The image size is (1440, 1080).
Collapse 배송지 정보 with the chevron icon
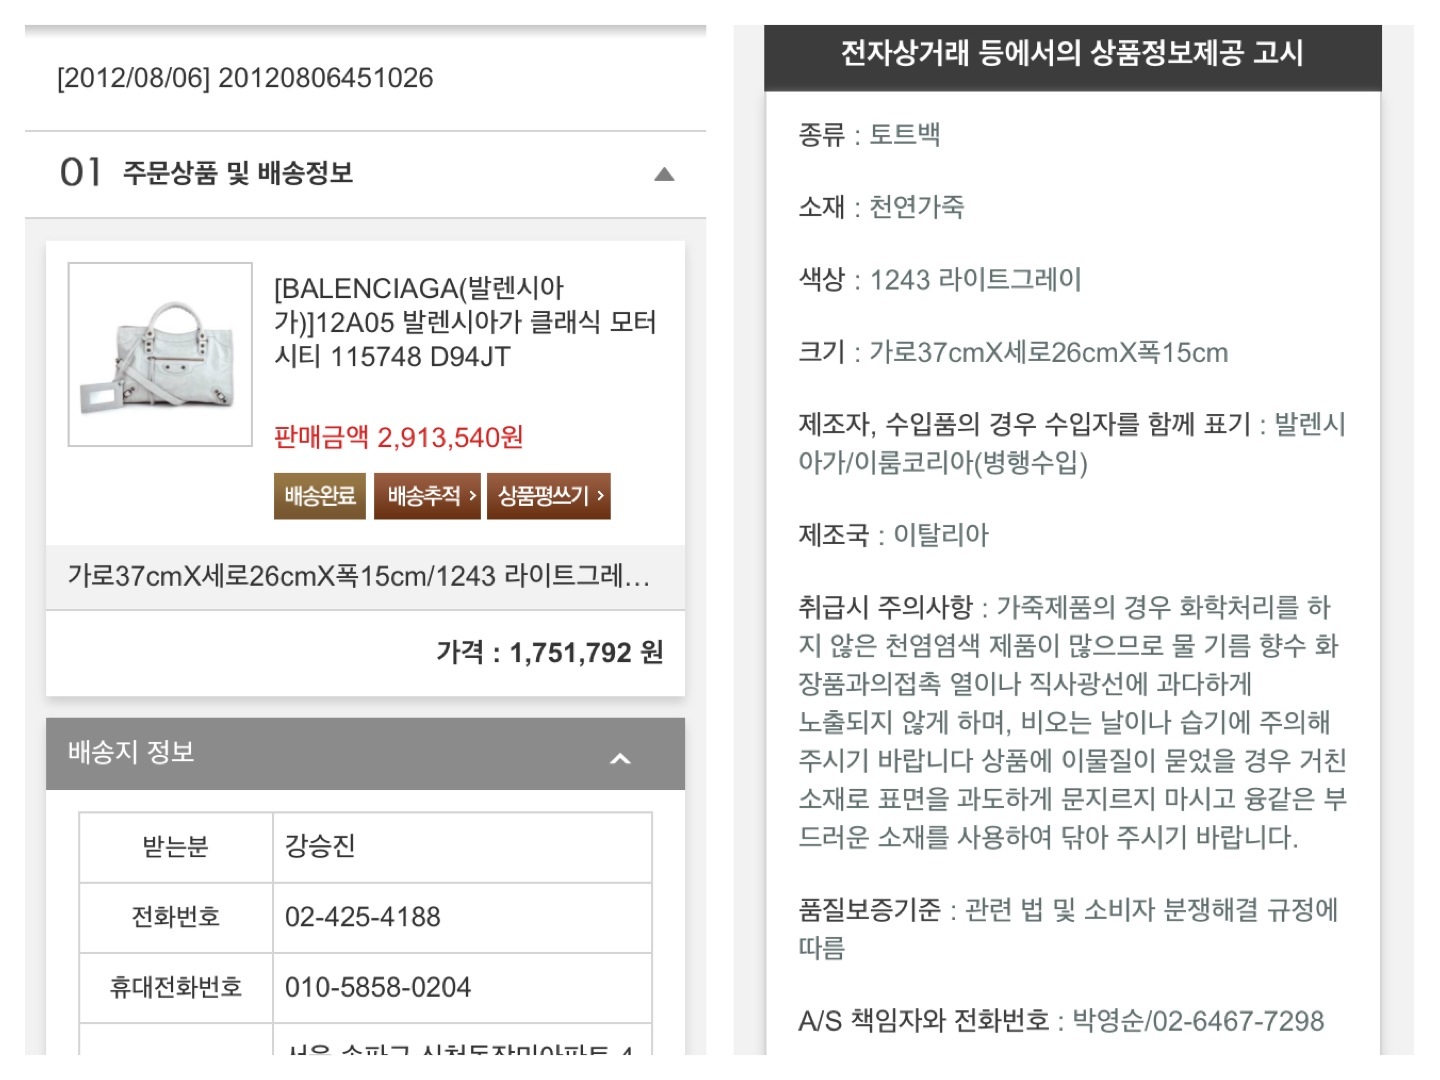point(620,758)
